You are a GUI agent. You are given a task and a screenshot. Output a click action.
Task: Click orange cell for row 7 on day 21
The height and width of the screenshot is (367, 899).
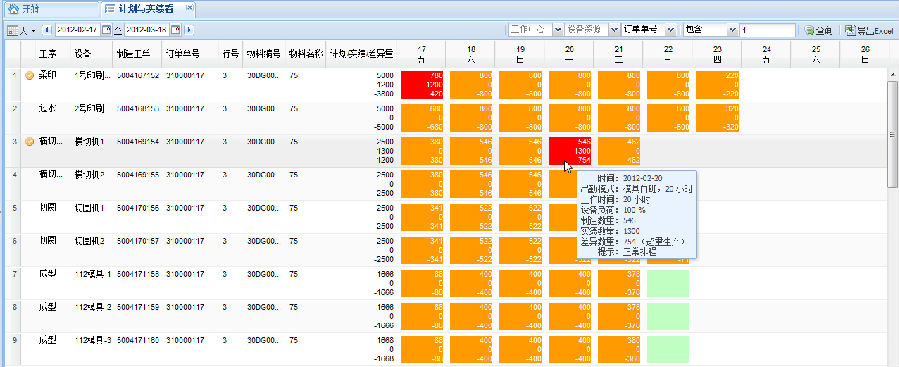619,283
